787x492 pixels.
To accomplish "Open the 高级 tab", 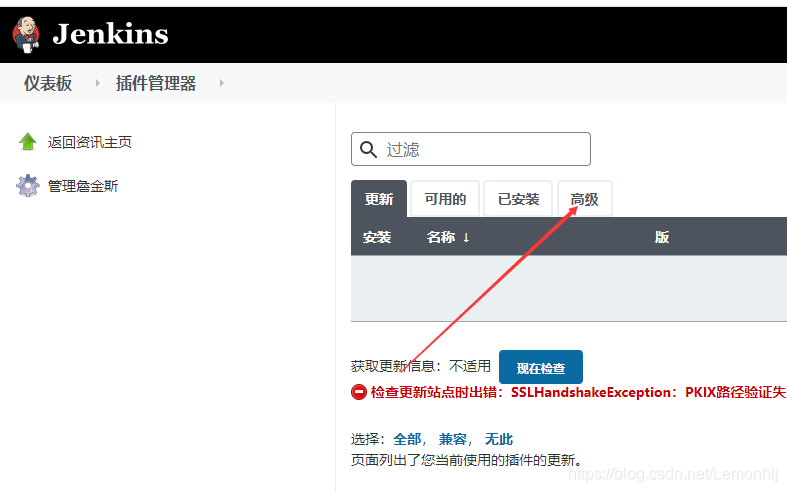I will tap(585, 199).
